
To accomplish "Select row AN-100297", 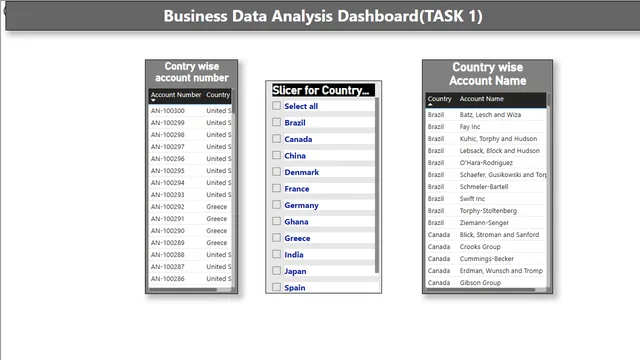I will click(190, 147).
